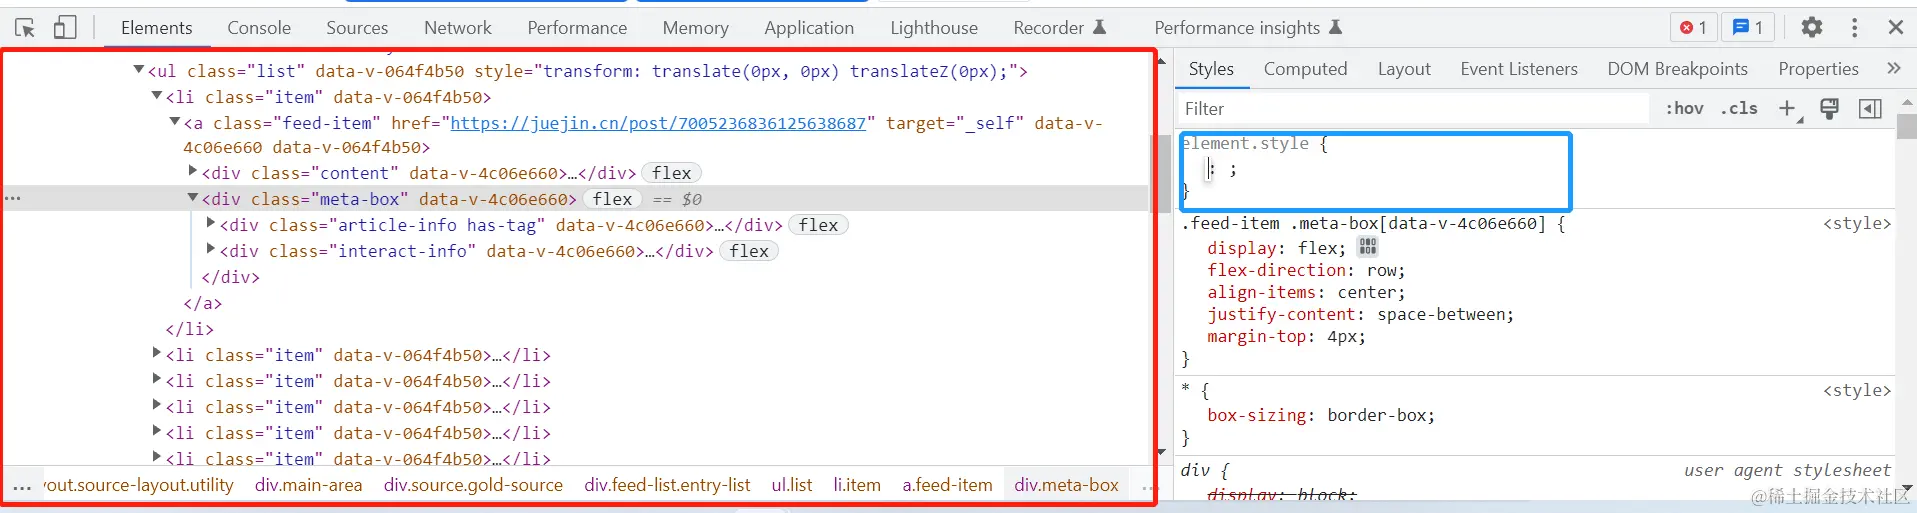Select div.source.gold-source in the breadcrumb
The height and width of the screenshot is (513, 1917).
click(x=473, y=485)
